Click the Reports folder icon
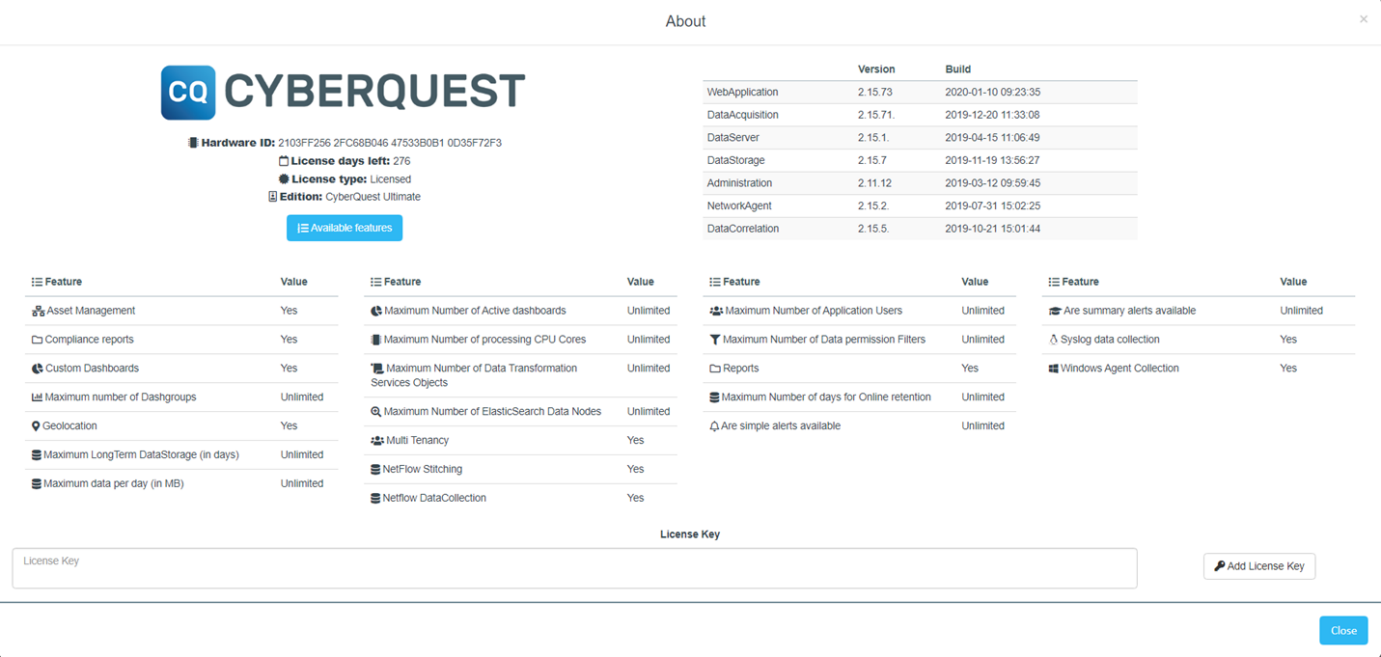 [x=715, y=369]
